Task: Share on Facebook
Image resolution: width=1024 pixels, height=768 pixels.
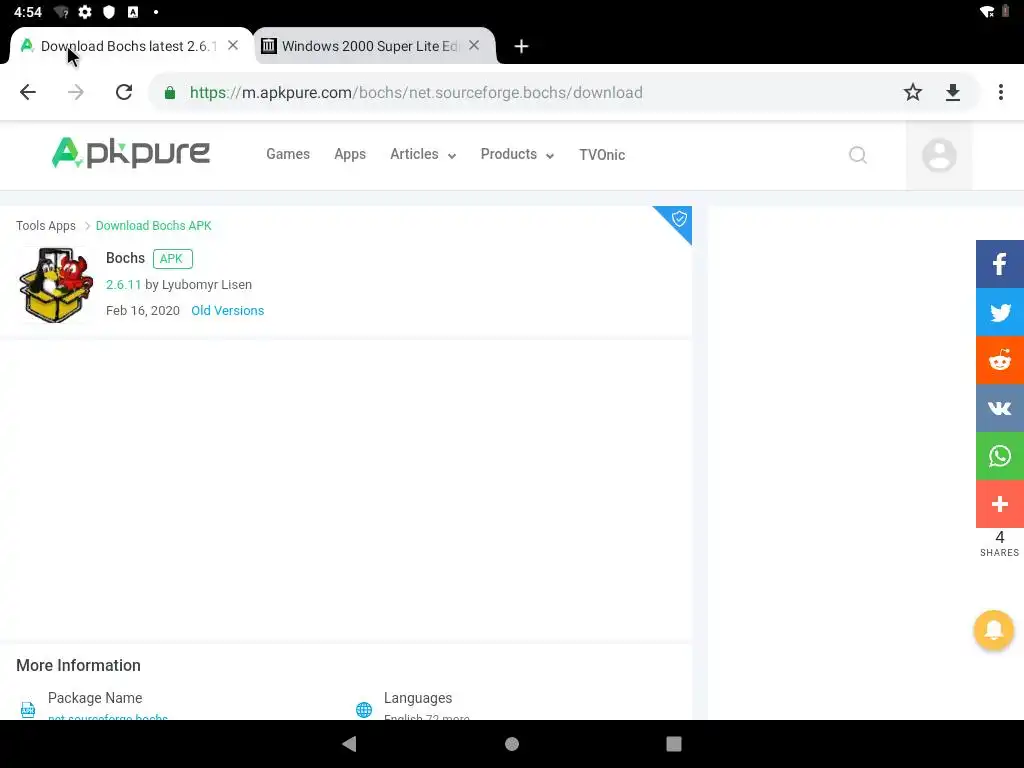Action: point(1000,264)
